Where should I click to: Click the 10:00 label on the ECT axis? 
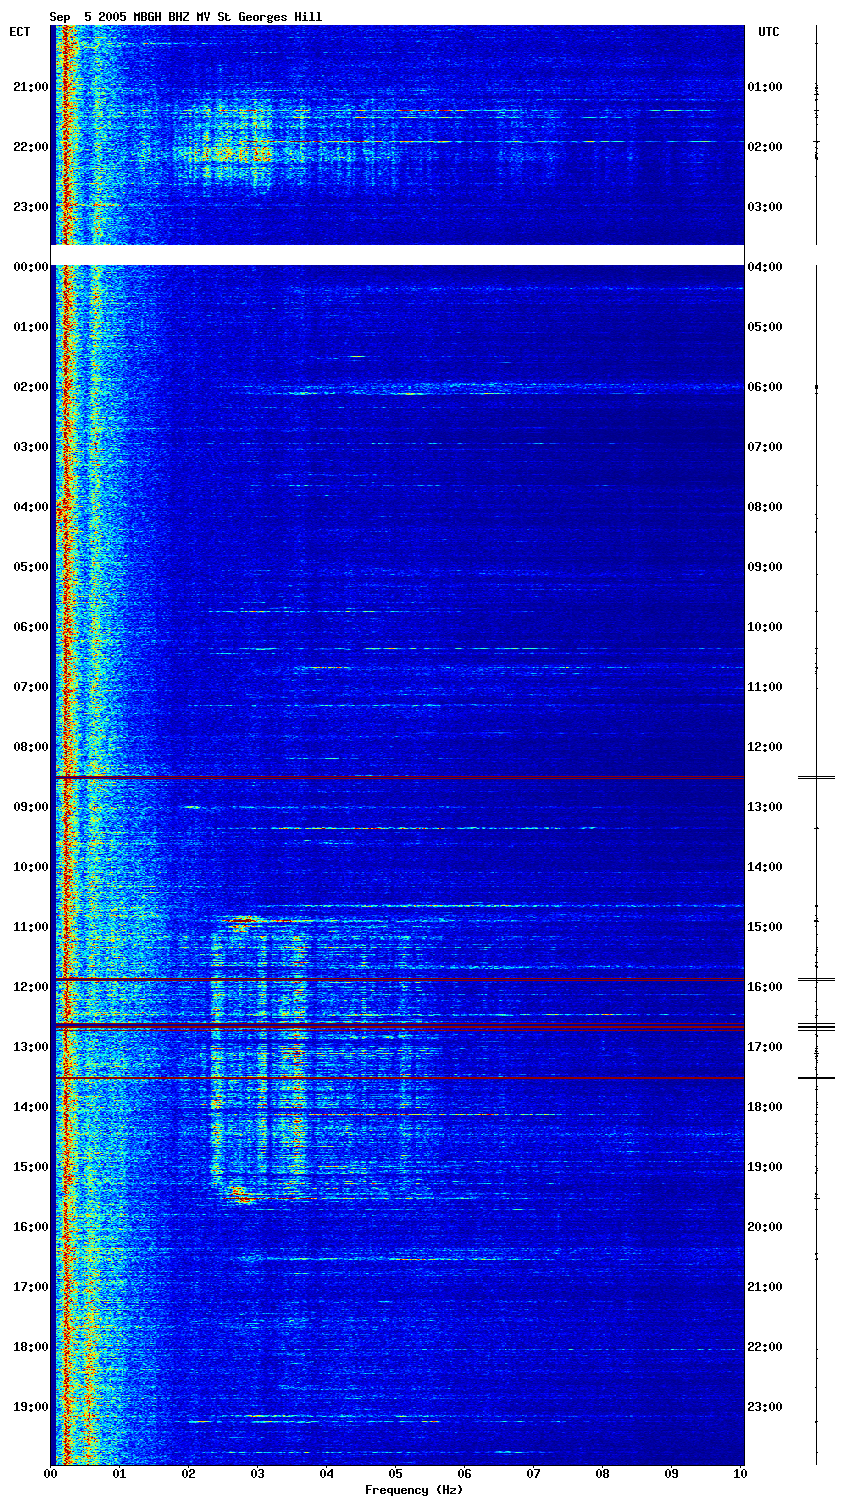tap(30, 867)
